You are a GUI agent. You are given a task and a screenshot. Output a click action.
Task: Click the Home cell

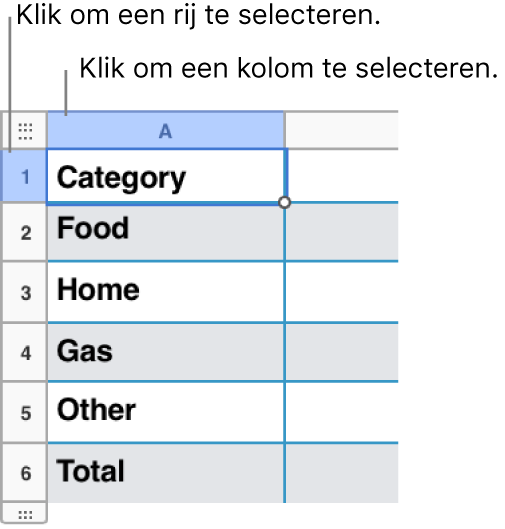(x=166, y=292)
